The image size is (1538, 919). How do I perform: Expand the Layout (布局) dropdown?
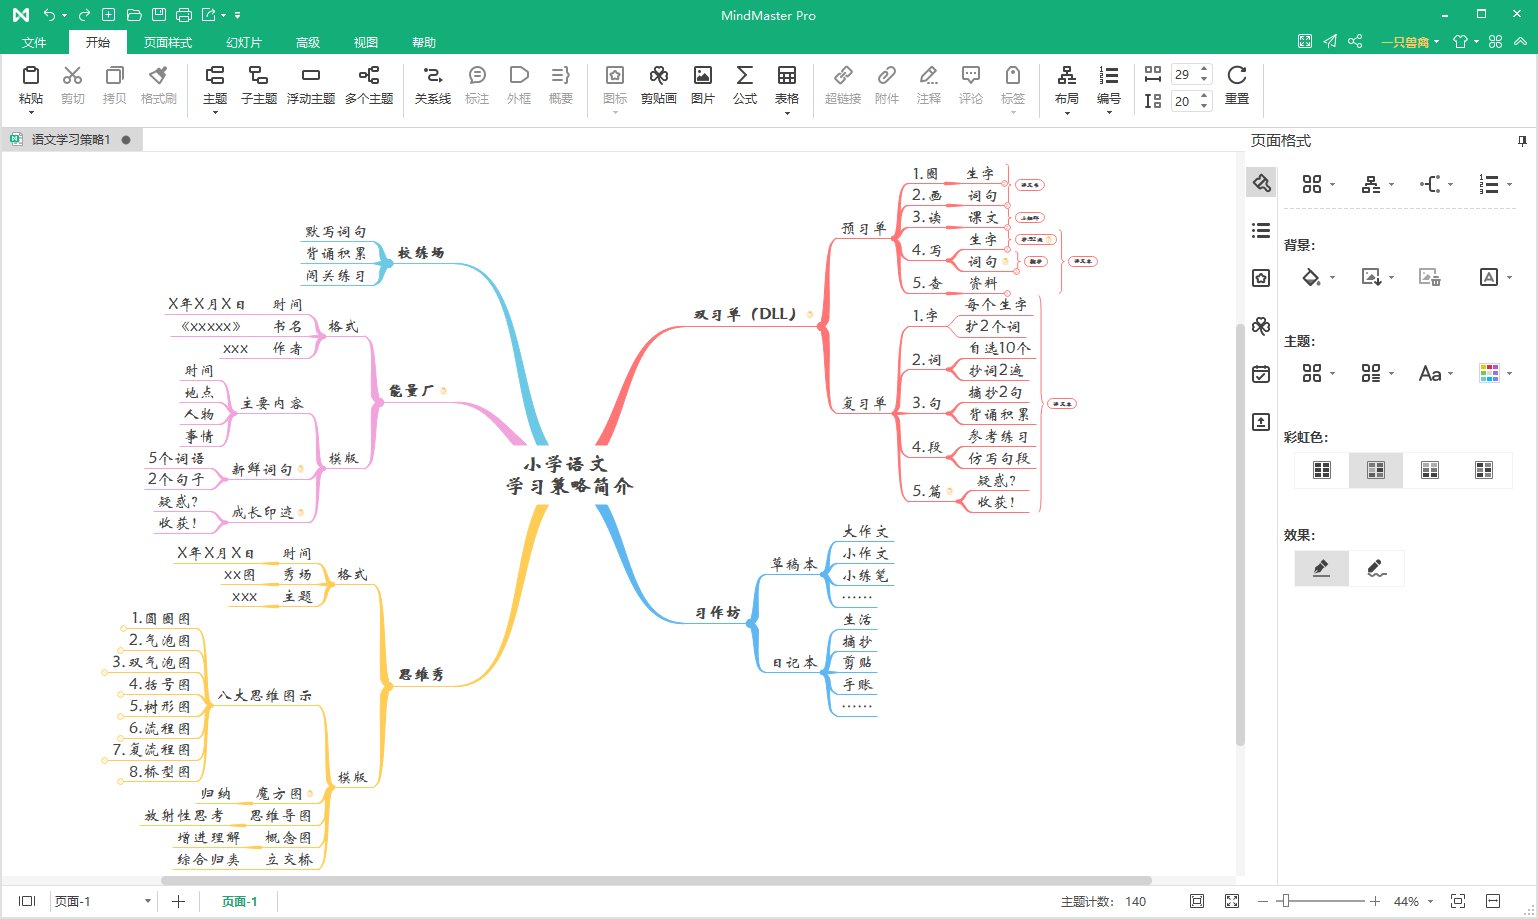click(x=1066, y=112)
